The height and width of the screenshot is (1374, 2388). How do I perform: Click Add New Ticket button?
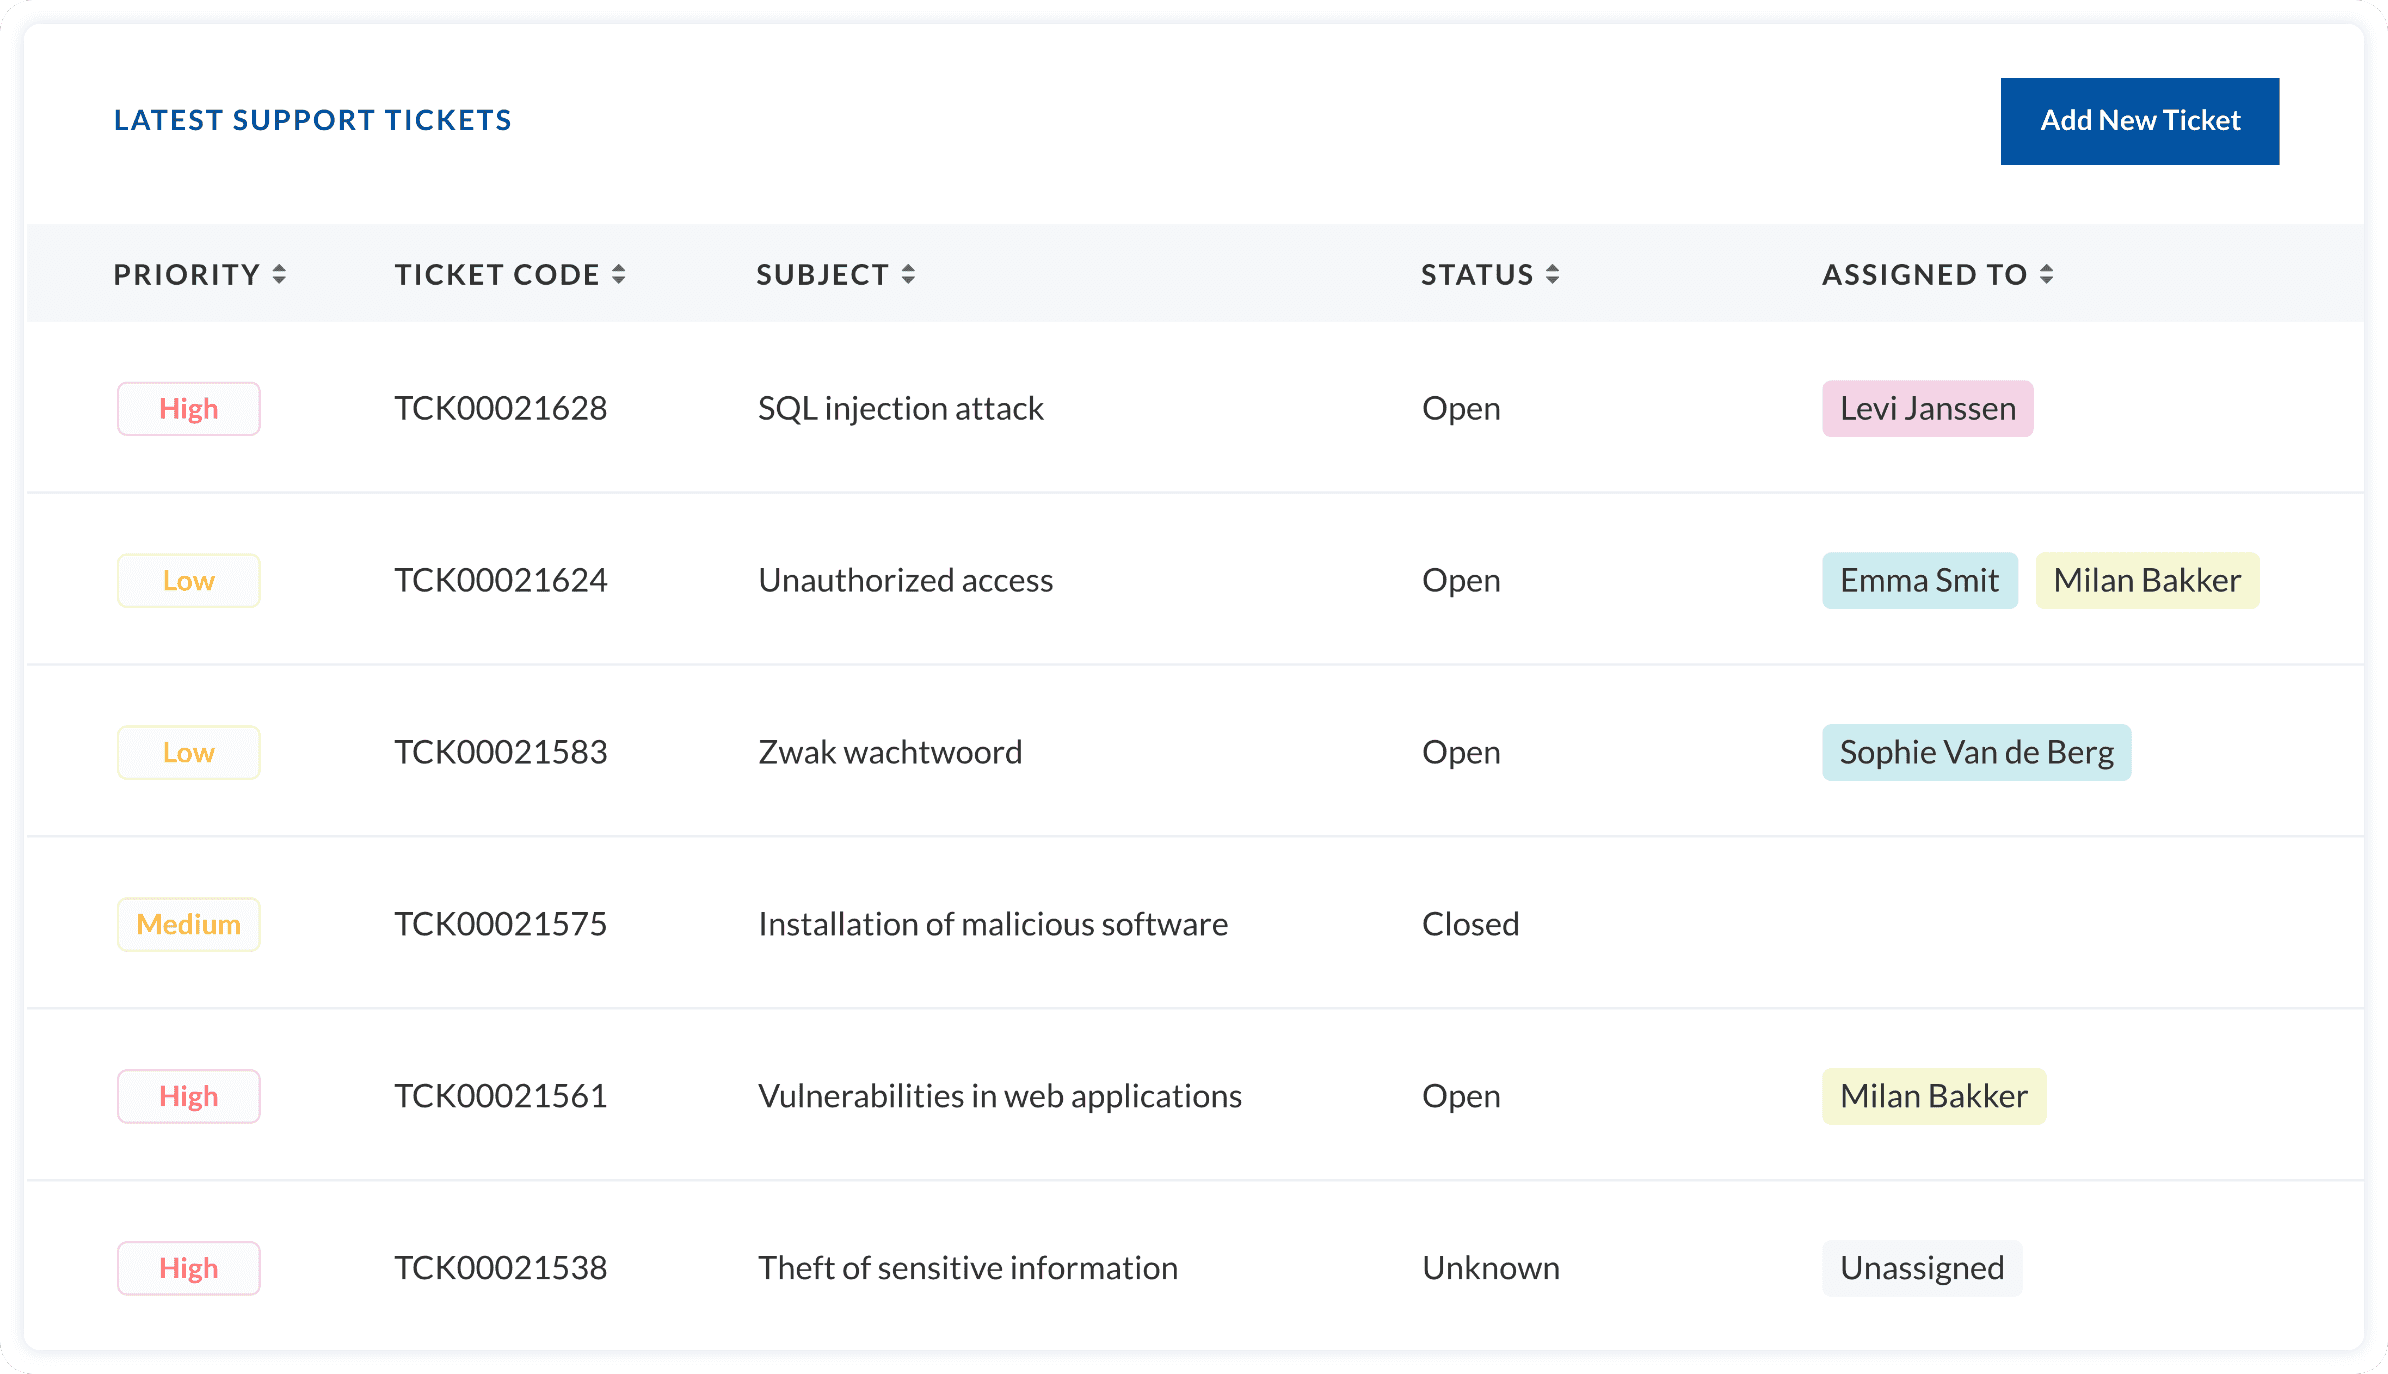(2139, 121)
